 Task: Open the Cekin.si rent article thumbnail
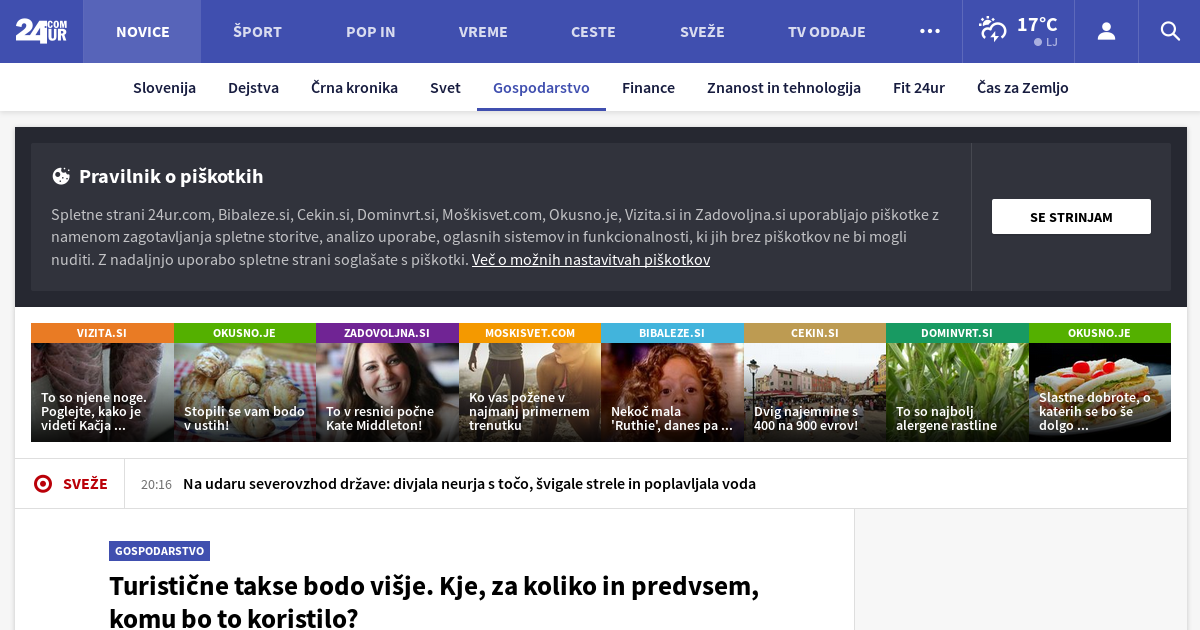(814, 391)
